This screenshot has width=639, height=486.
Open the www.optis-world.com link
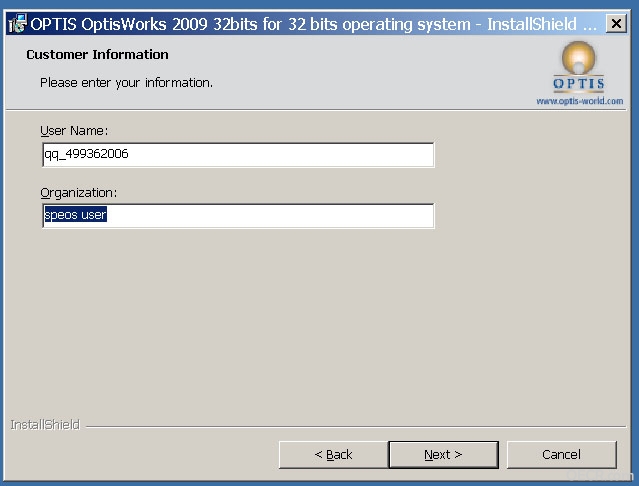tap(580, 101)
